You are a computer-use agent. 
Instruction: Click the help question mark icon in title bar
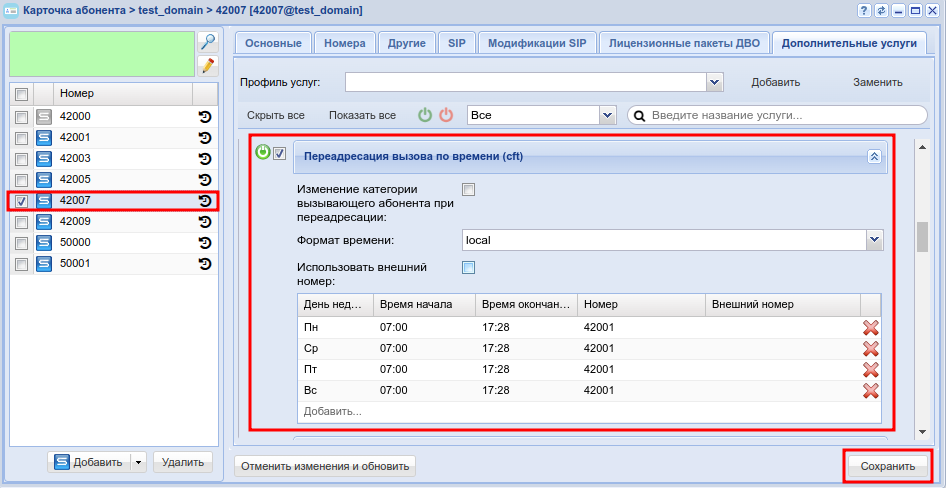click(865, 10)
